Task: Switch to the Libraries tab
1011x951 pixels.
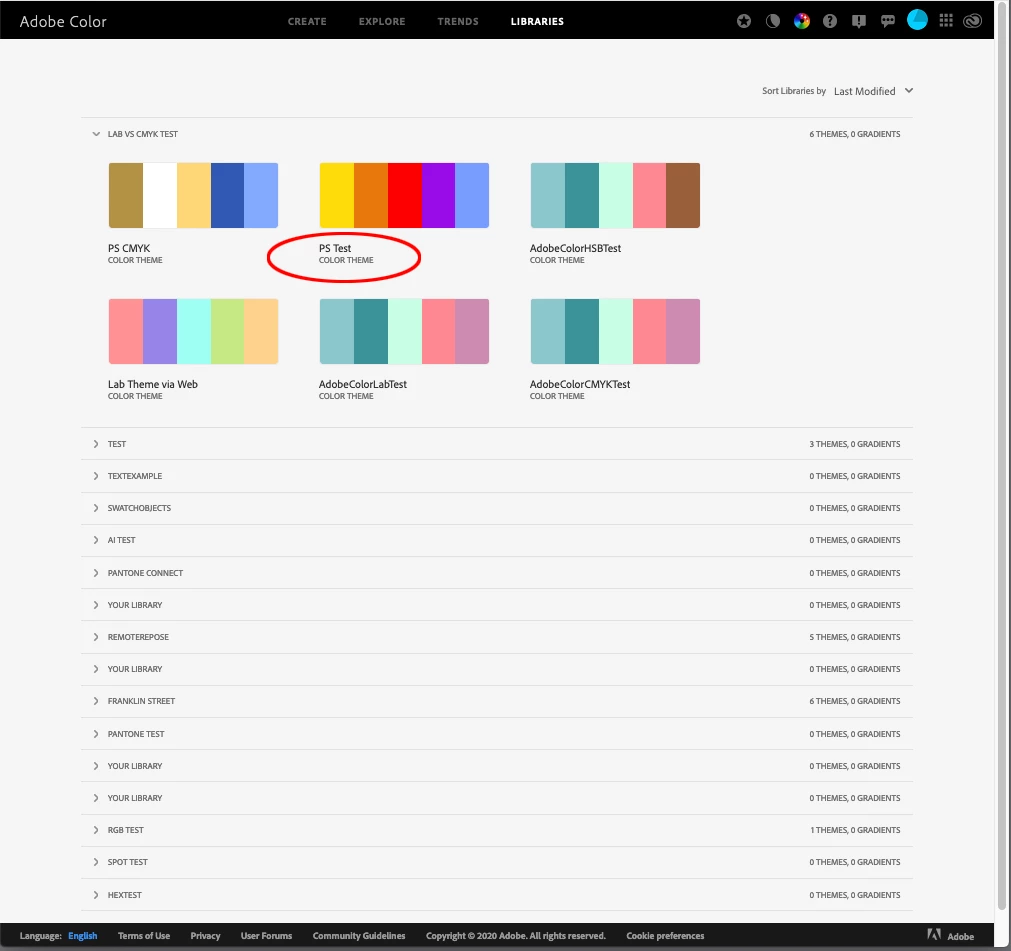Action: [537, 21]
